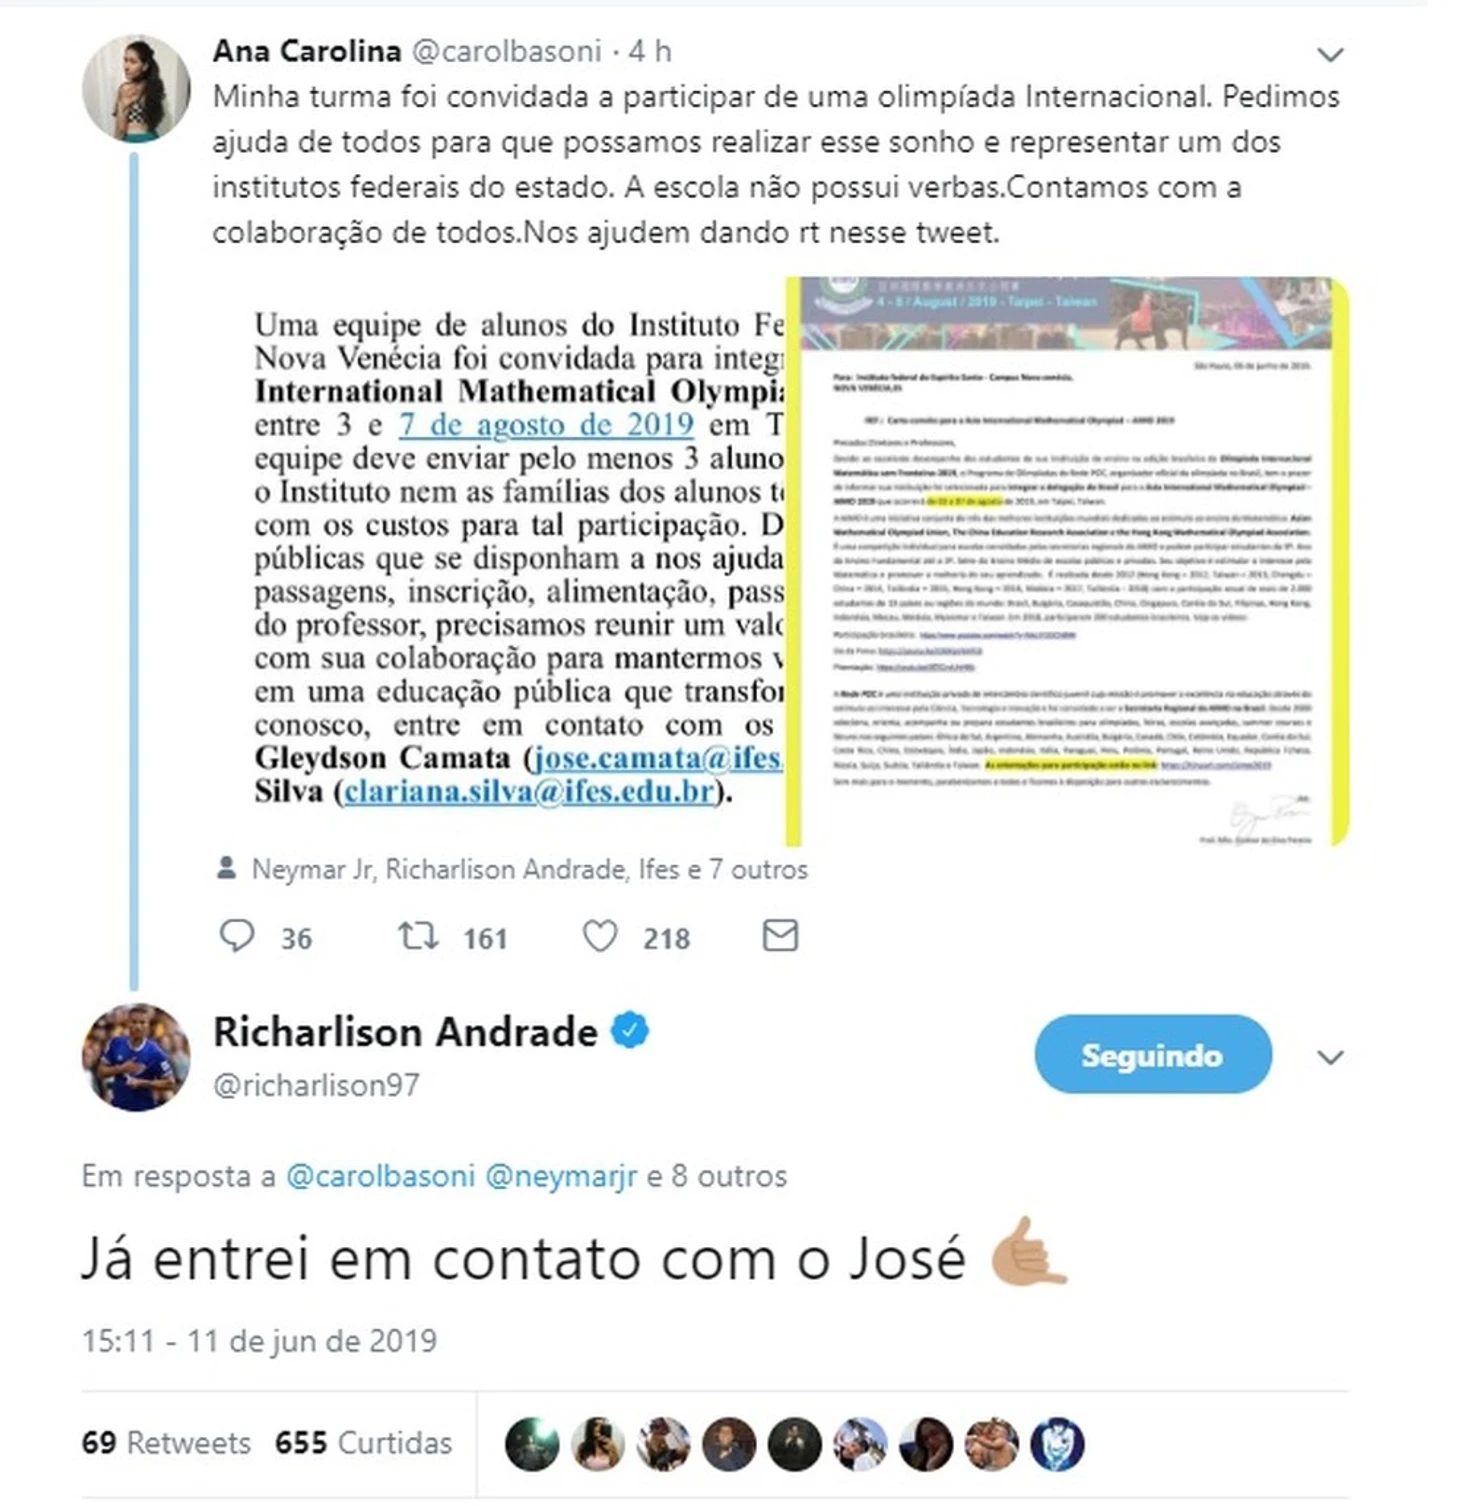Like the tweet with the heart icon
This screenshot has width=1460, height=1510.
point(600,937)
